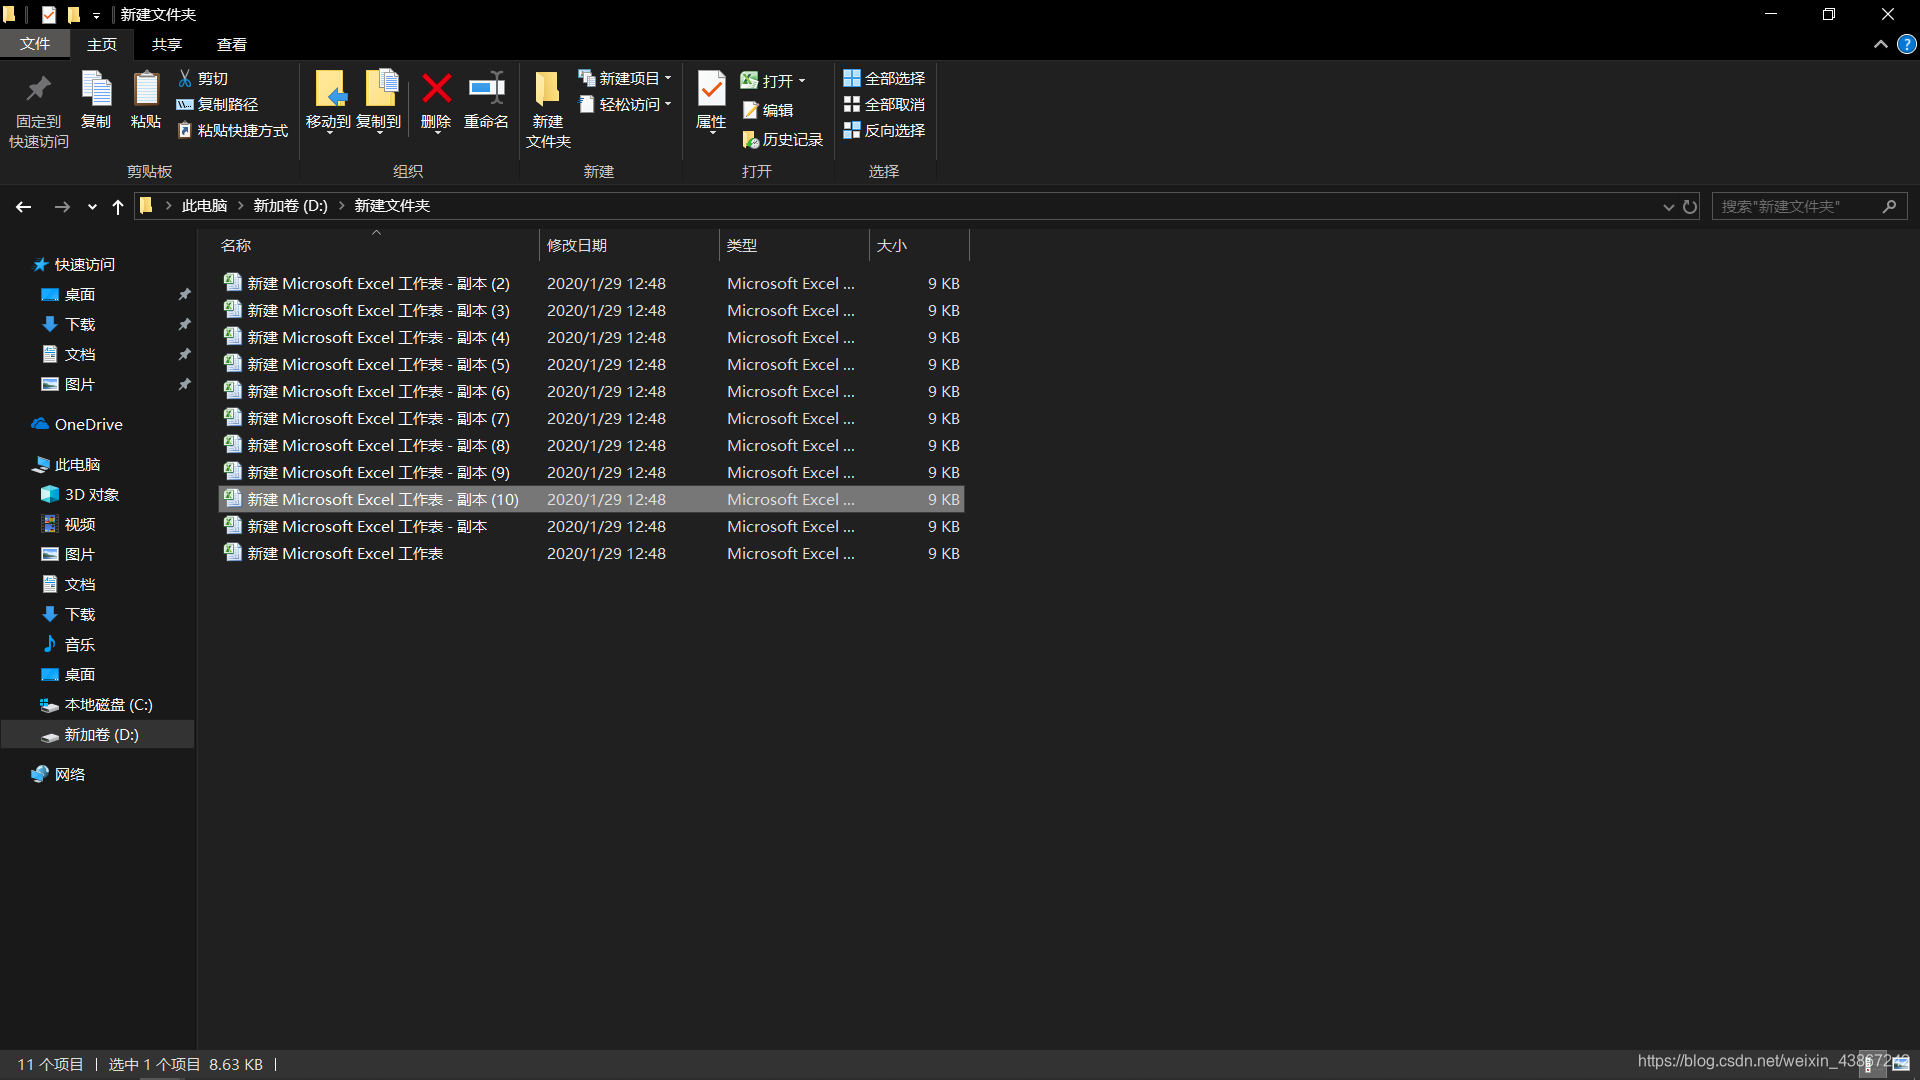The width and height of the screenshot is (1920, 1080).
Task: Select file 副本 (10)
Action: point(591,499)
